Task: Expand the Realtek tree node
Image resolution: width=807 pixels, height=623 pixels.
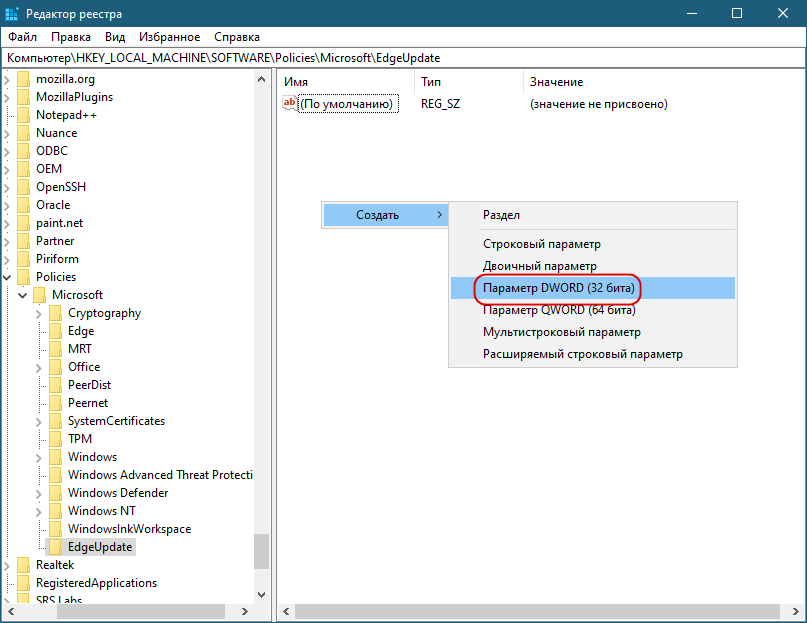Action: (7, 566)
